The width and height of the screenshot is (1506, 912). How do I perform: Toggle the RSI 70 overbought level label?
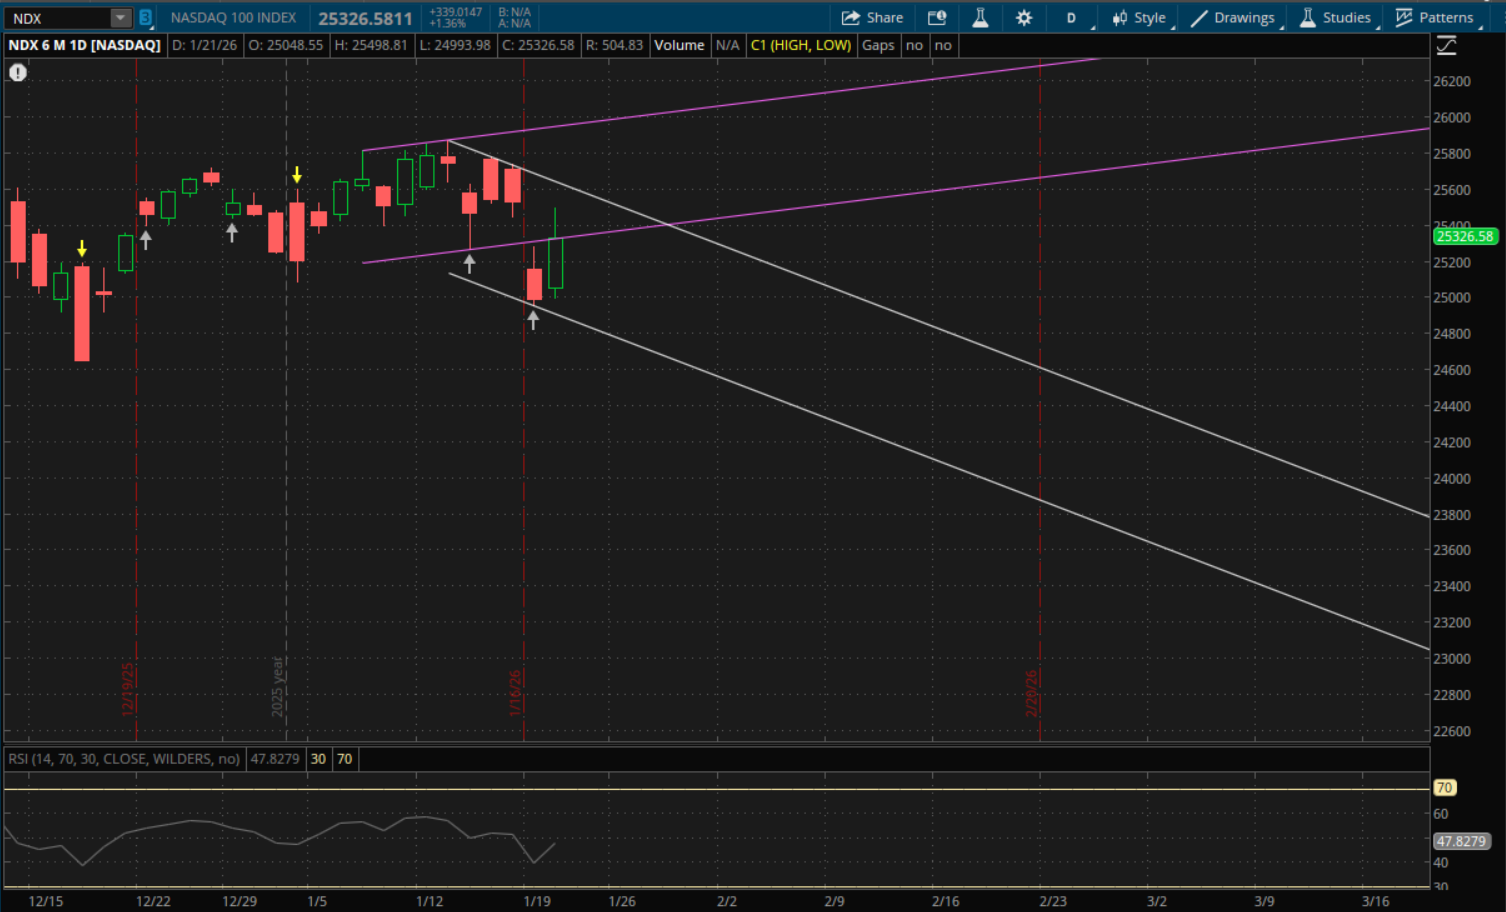tap(344, 759)
